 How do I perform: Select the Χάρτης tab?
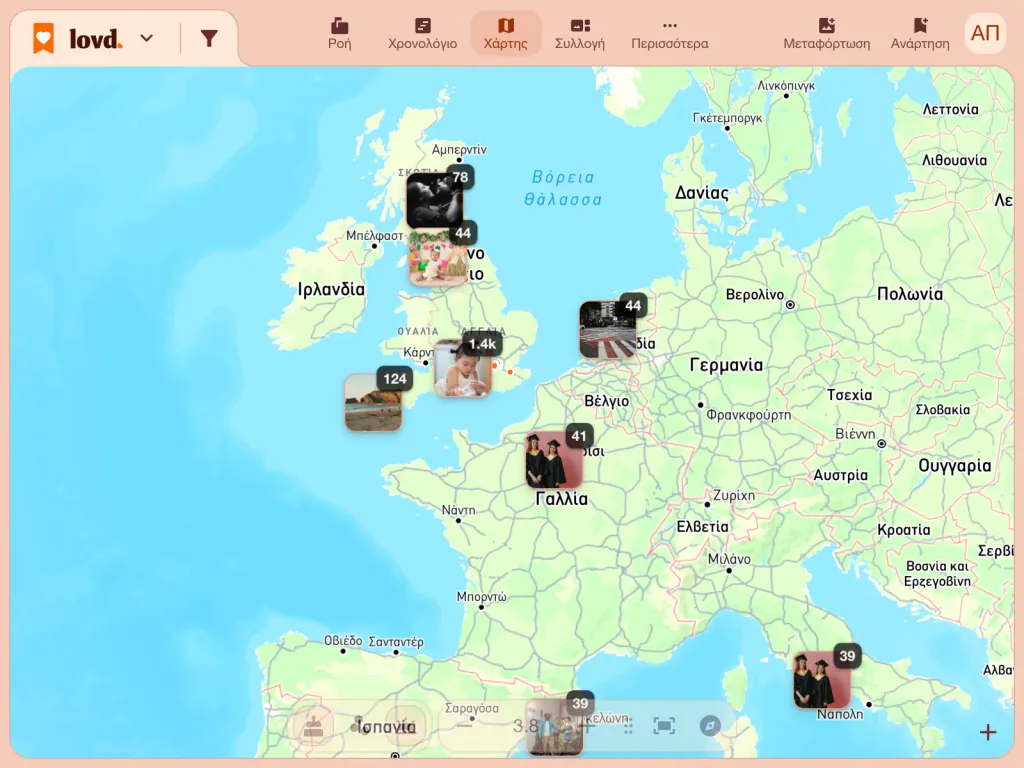click(505, 33)
